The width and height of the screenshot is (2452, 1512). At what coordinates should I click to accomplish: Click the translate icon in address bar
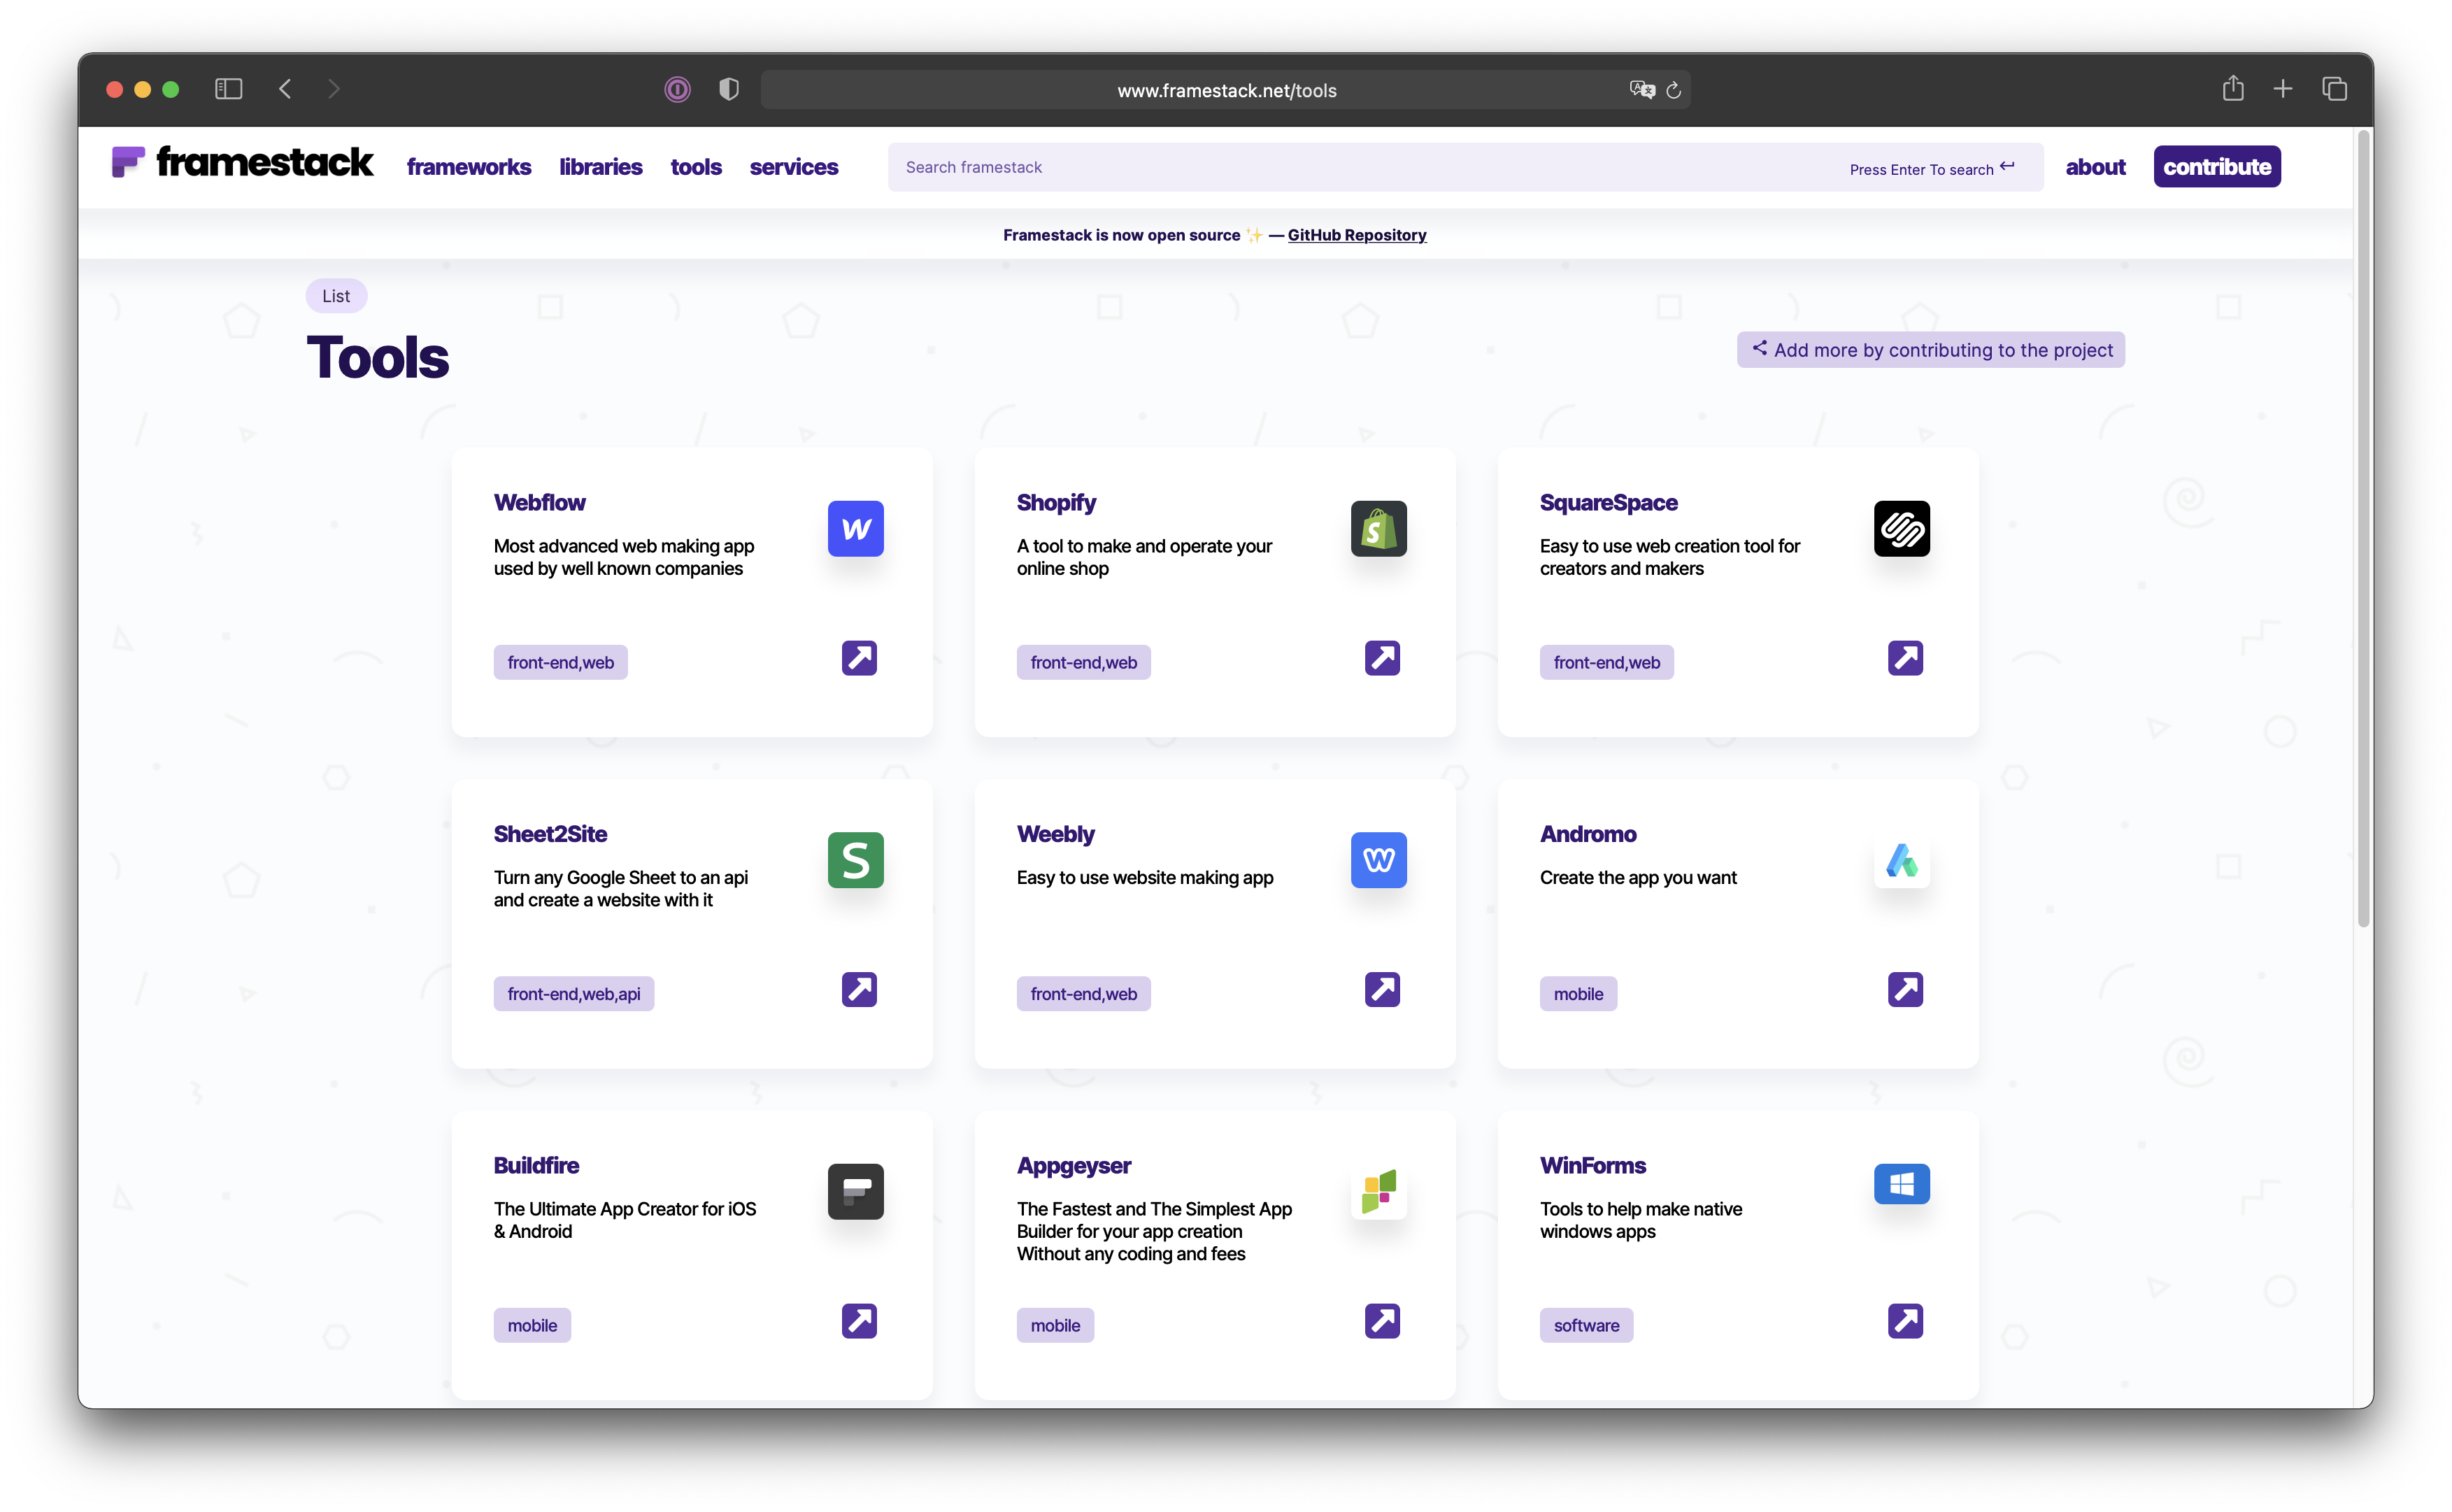pos(1641,90)
